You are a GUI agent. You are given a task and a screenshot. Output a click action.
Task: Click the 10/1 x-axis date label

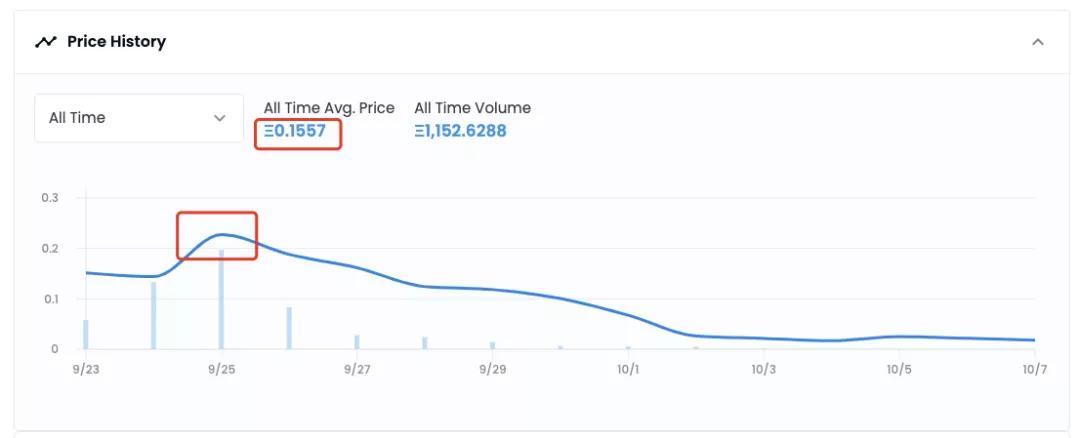[x=628, y=369]
